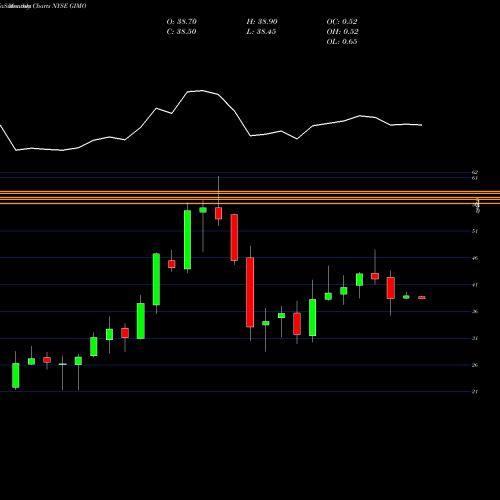Click the 61 price axis label

pyautogui.click(x=475, y=178)
